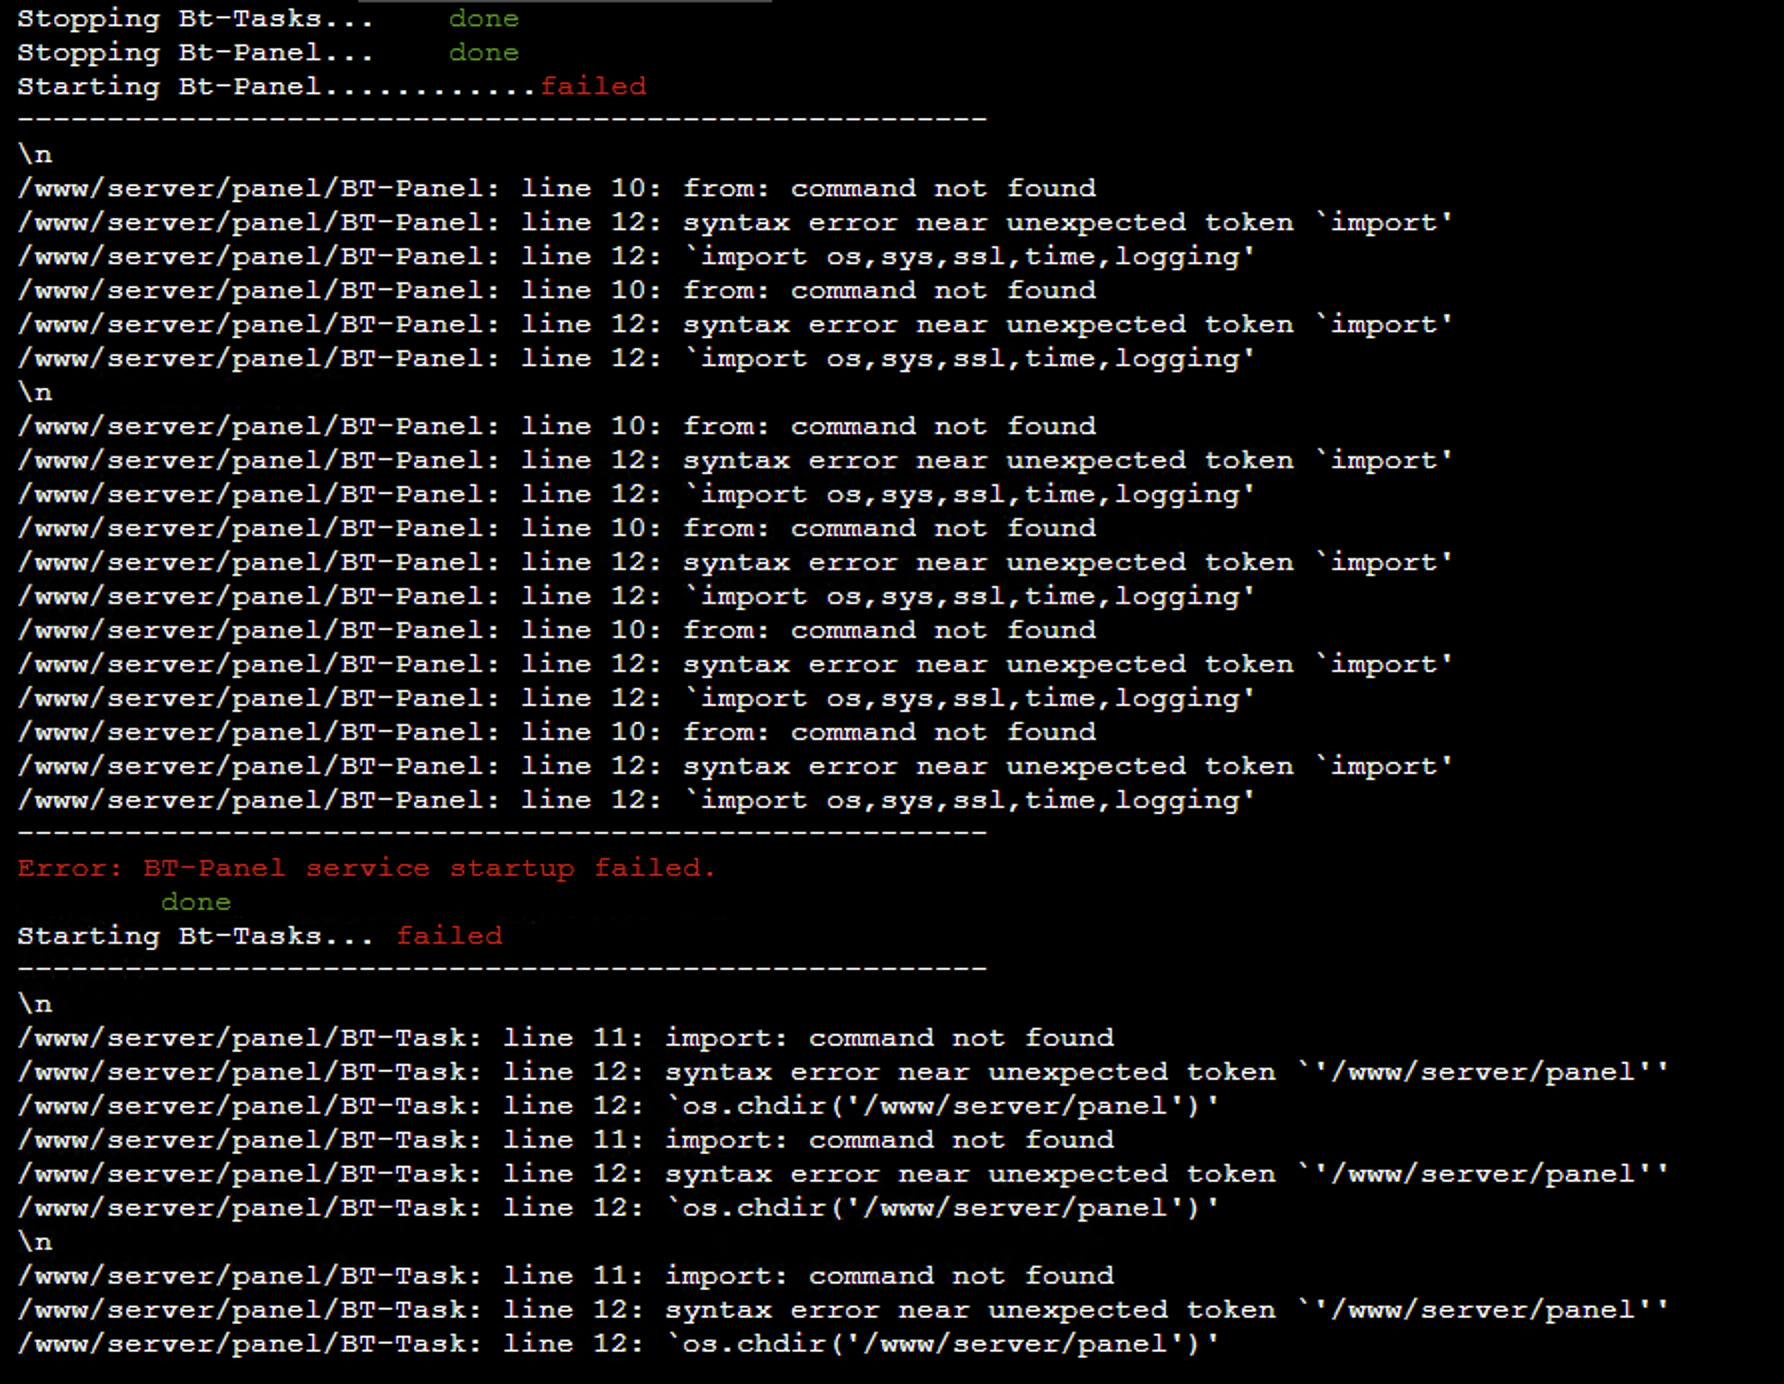Click the dashed separator above the red Error line
Screen dimensions: 1784x1384
point(503,834)
